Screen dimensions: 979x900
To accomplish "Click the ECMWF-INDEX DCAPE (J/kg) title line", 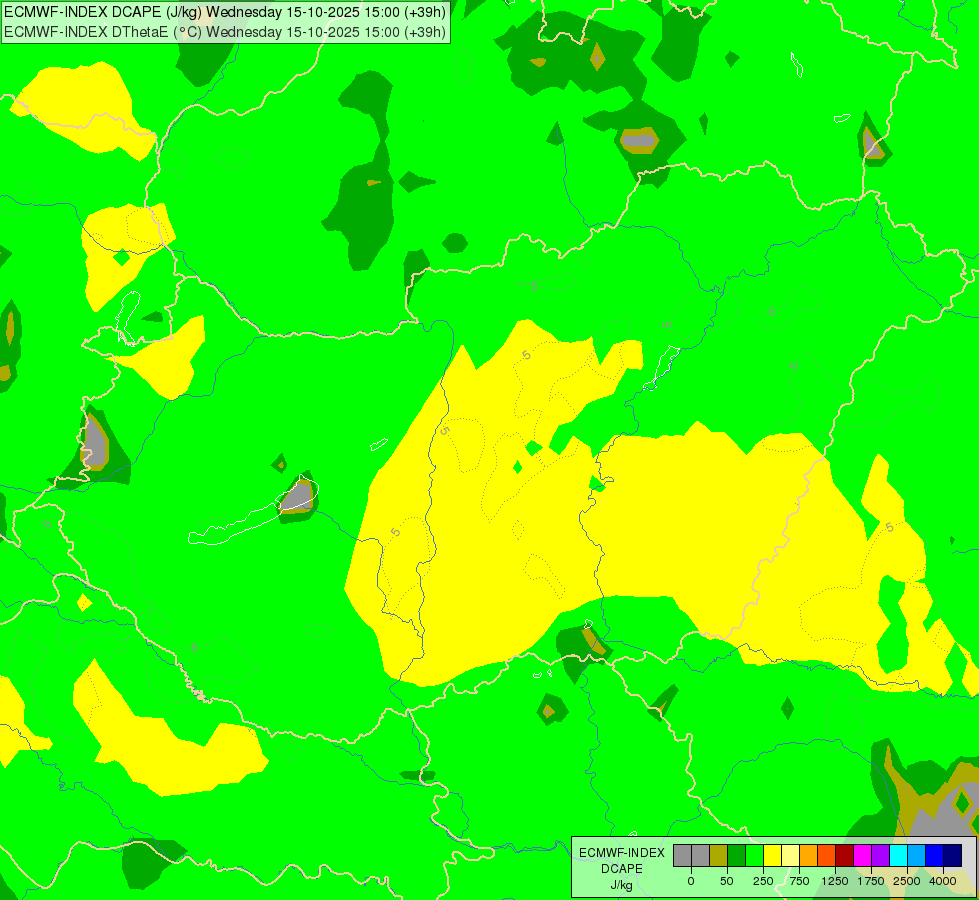I will point(225,12).
